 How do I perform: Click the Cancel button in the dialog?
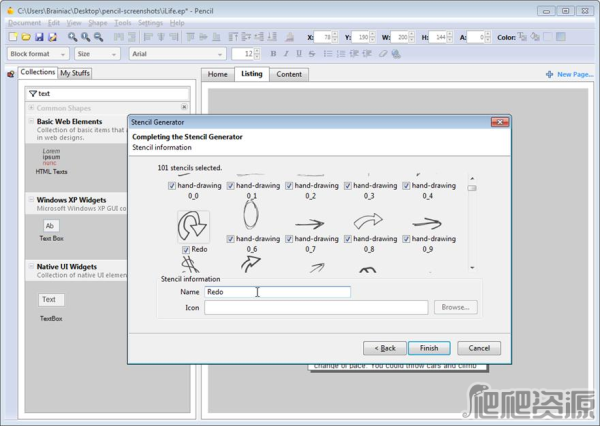tap(478, 348)
